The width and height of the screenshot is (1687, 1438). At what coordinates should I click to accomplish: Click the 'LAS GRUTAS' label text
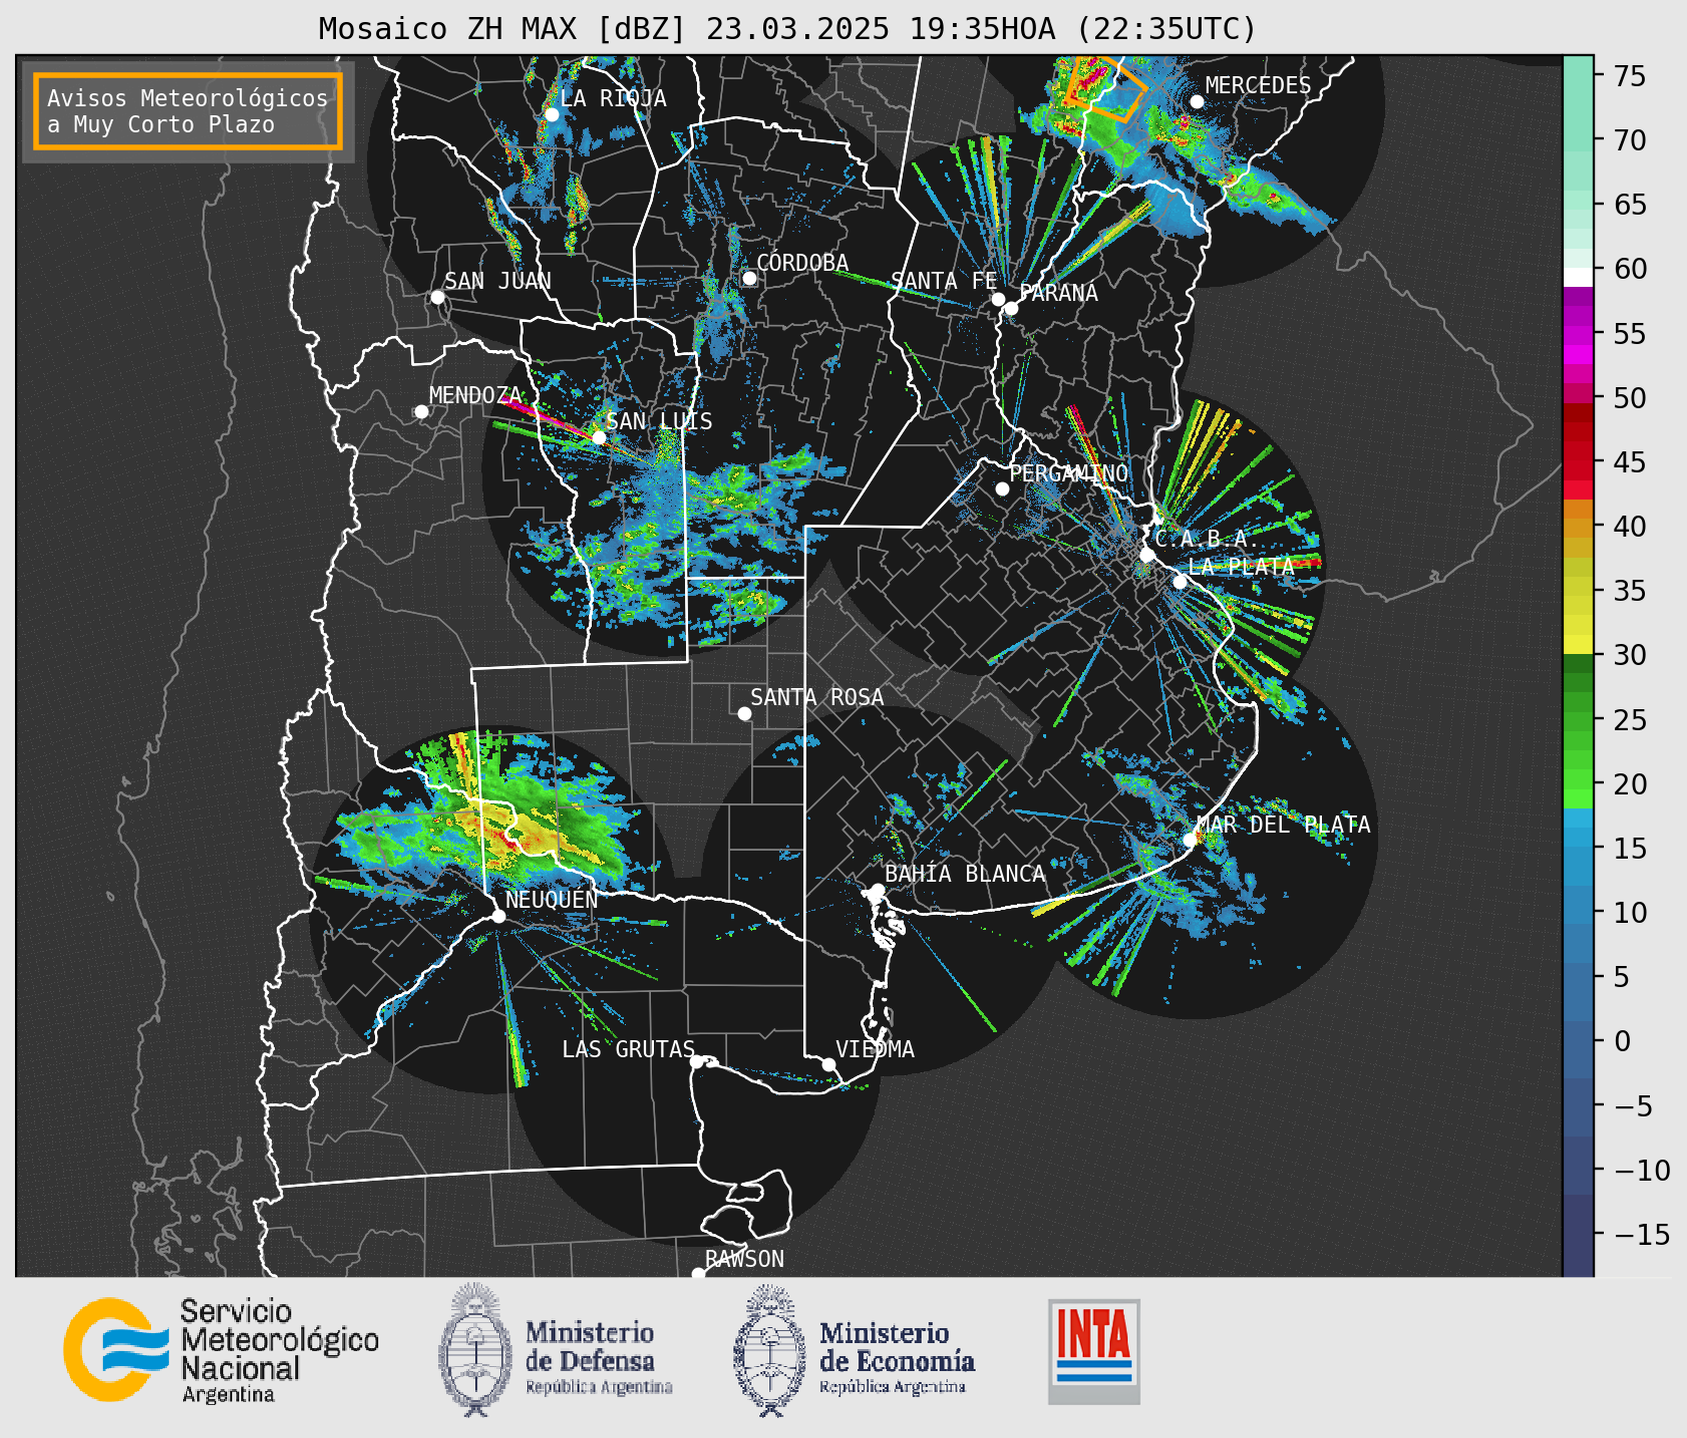(x=628, y=1049)
